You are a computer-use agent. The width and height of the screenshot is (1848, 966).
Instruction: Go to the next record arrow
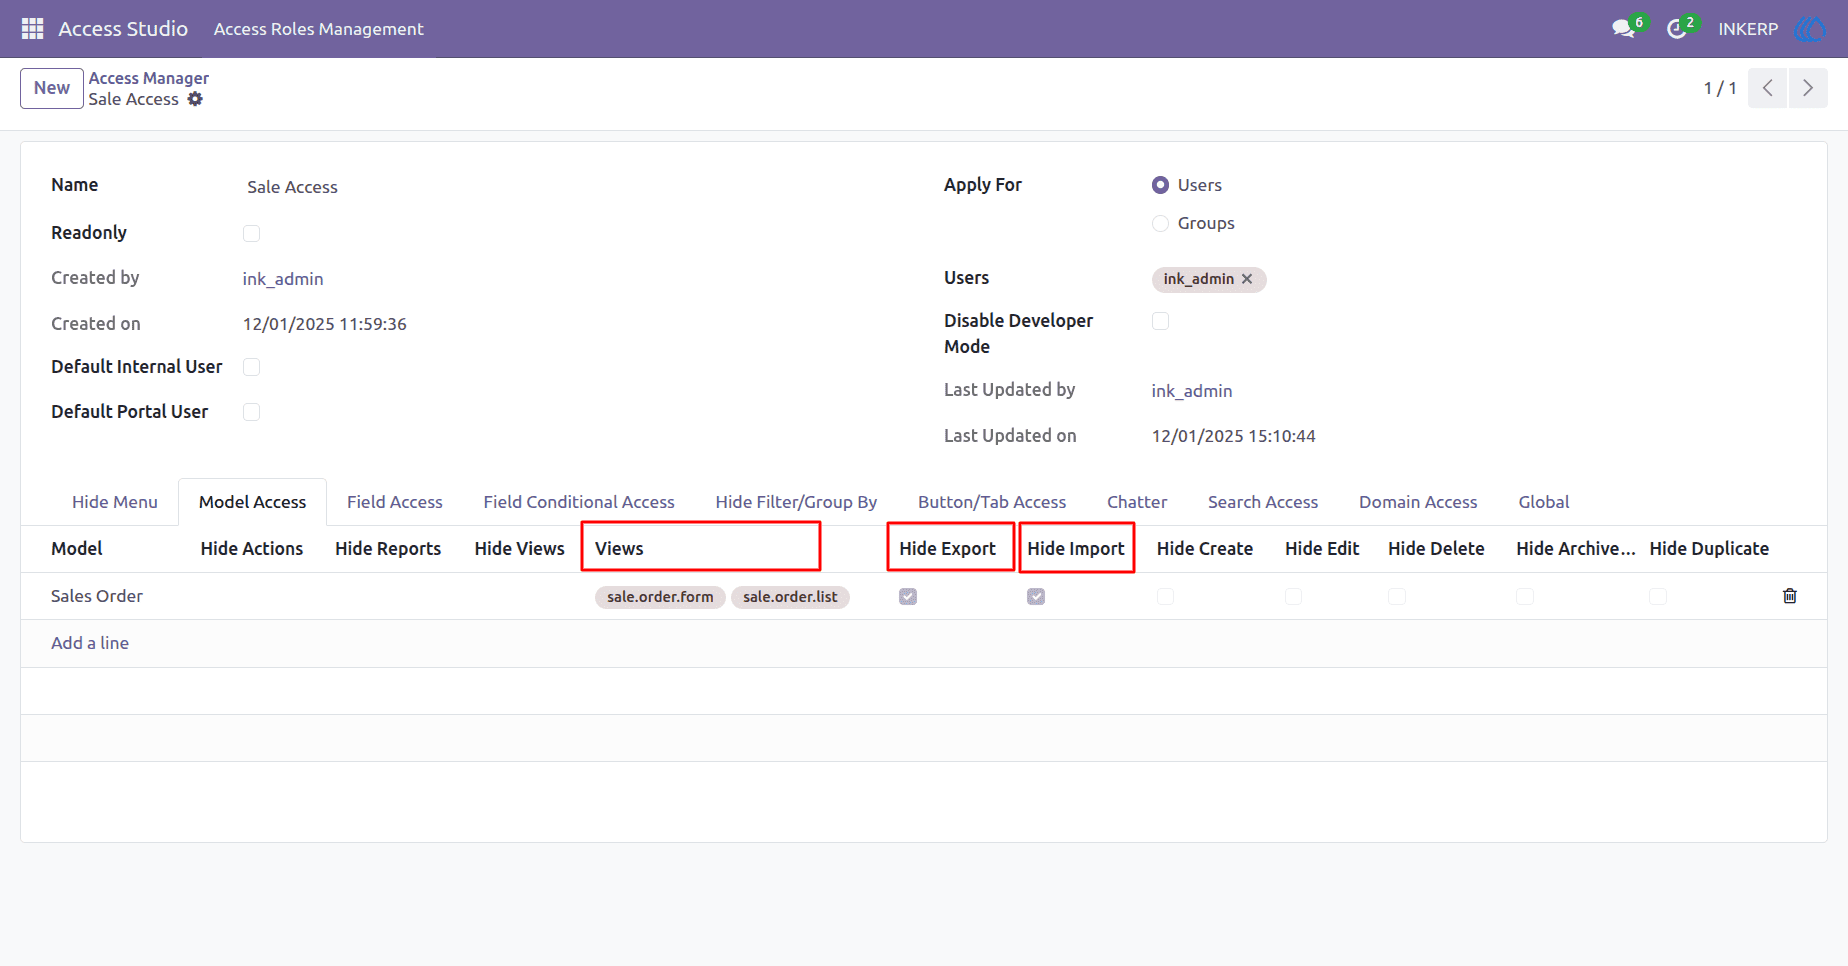1808,88
